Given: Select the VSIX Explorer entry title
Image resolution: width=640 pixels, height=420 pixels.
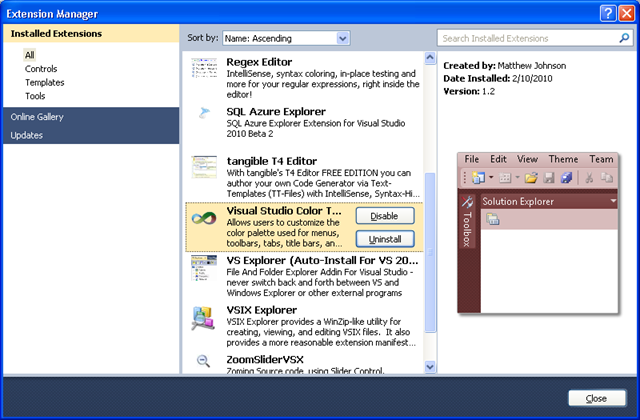Looking at the screenshot, I should click(262, 310).
